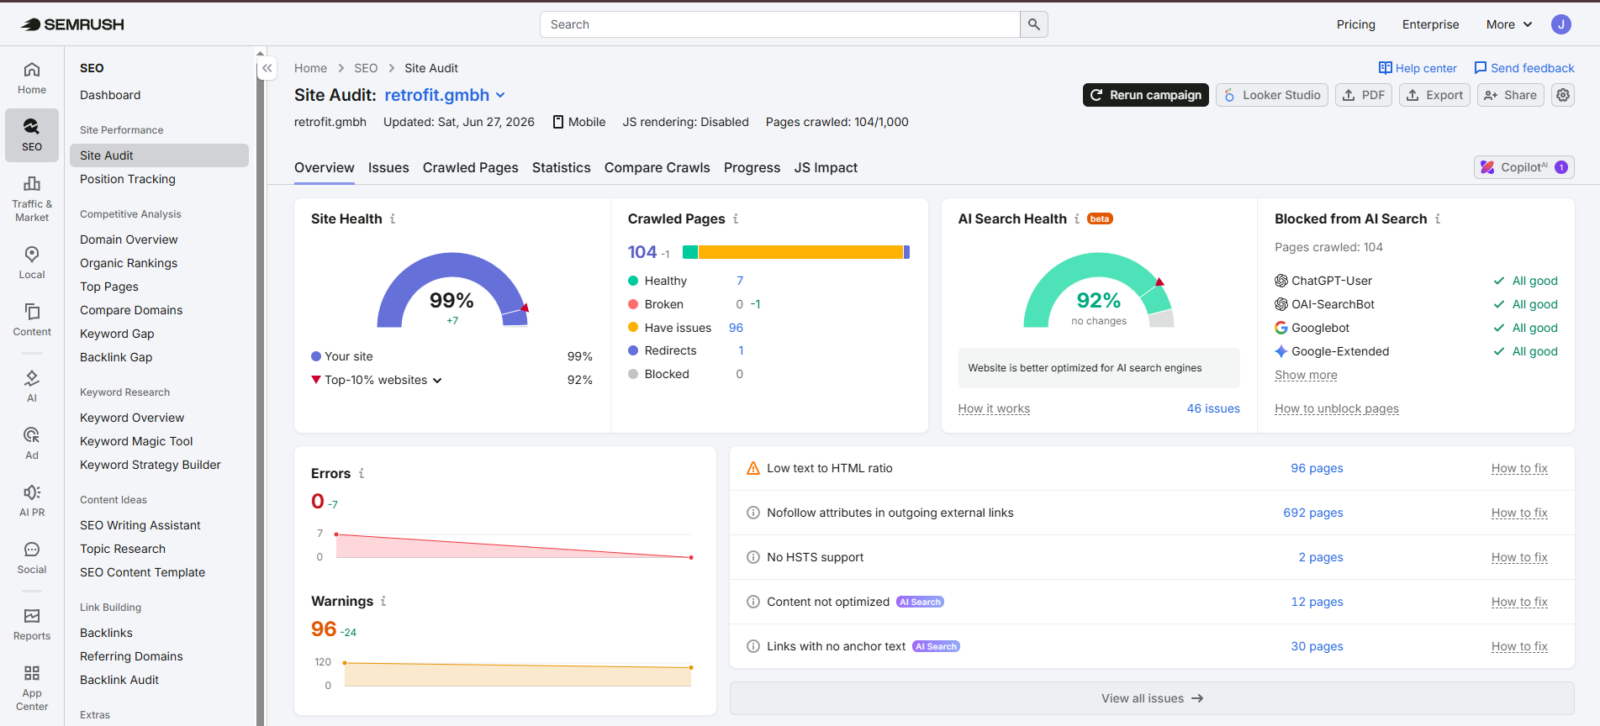Screen dimensions: 1600x726
Task: Select the SEO icon in left rail
Action: point(32,134)
